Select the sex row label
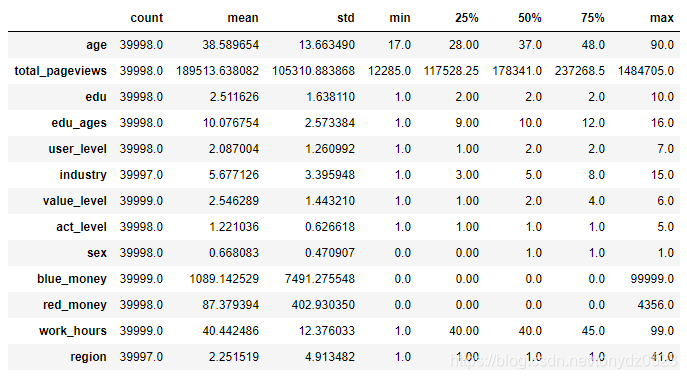Viewport: 687px width, 379px height. (x=97, y=253)
